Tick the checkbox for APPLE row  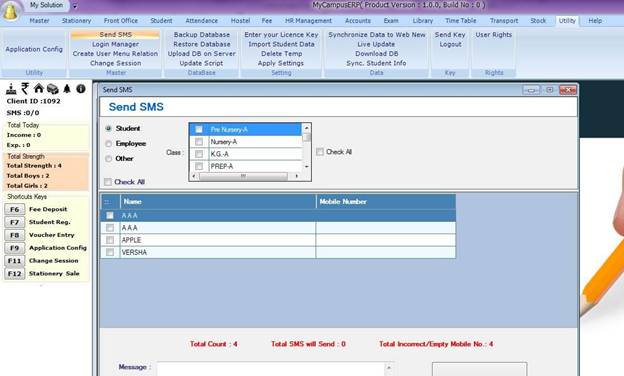110,240
